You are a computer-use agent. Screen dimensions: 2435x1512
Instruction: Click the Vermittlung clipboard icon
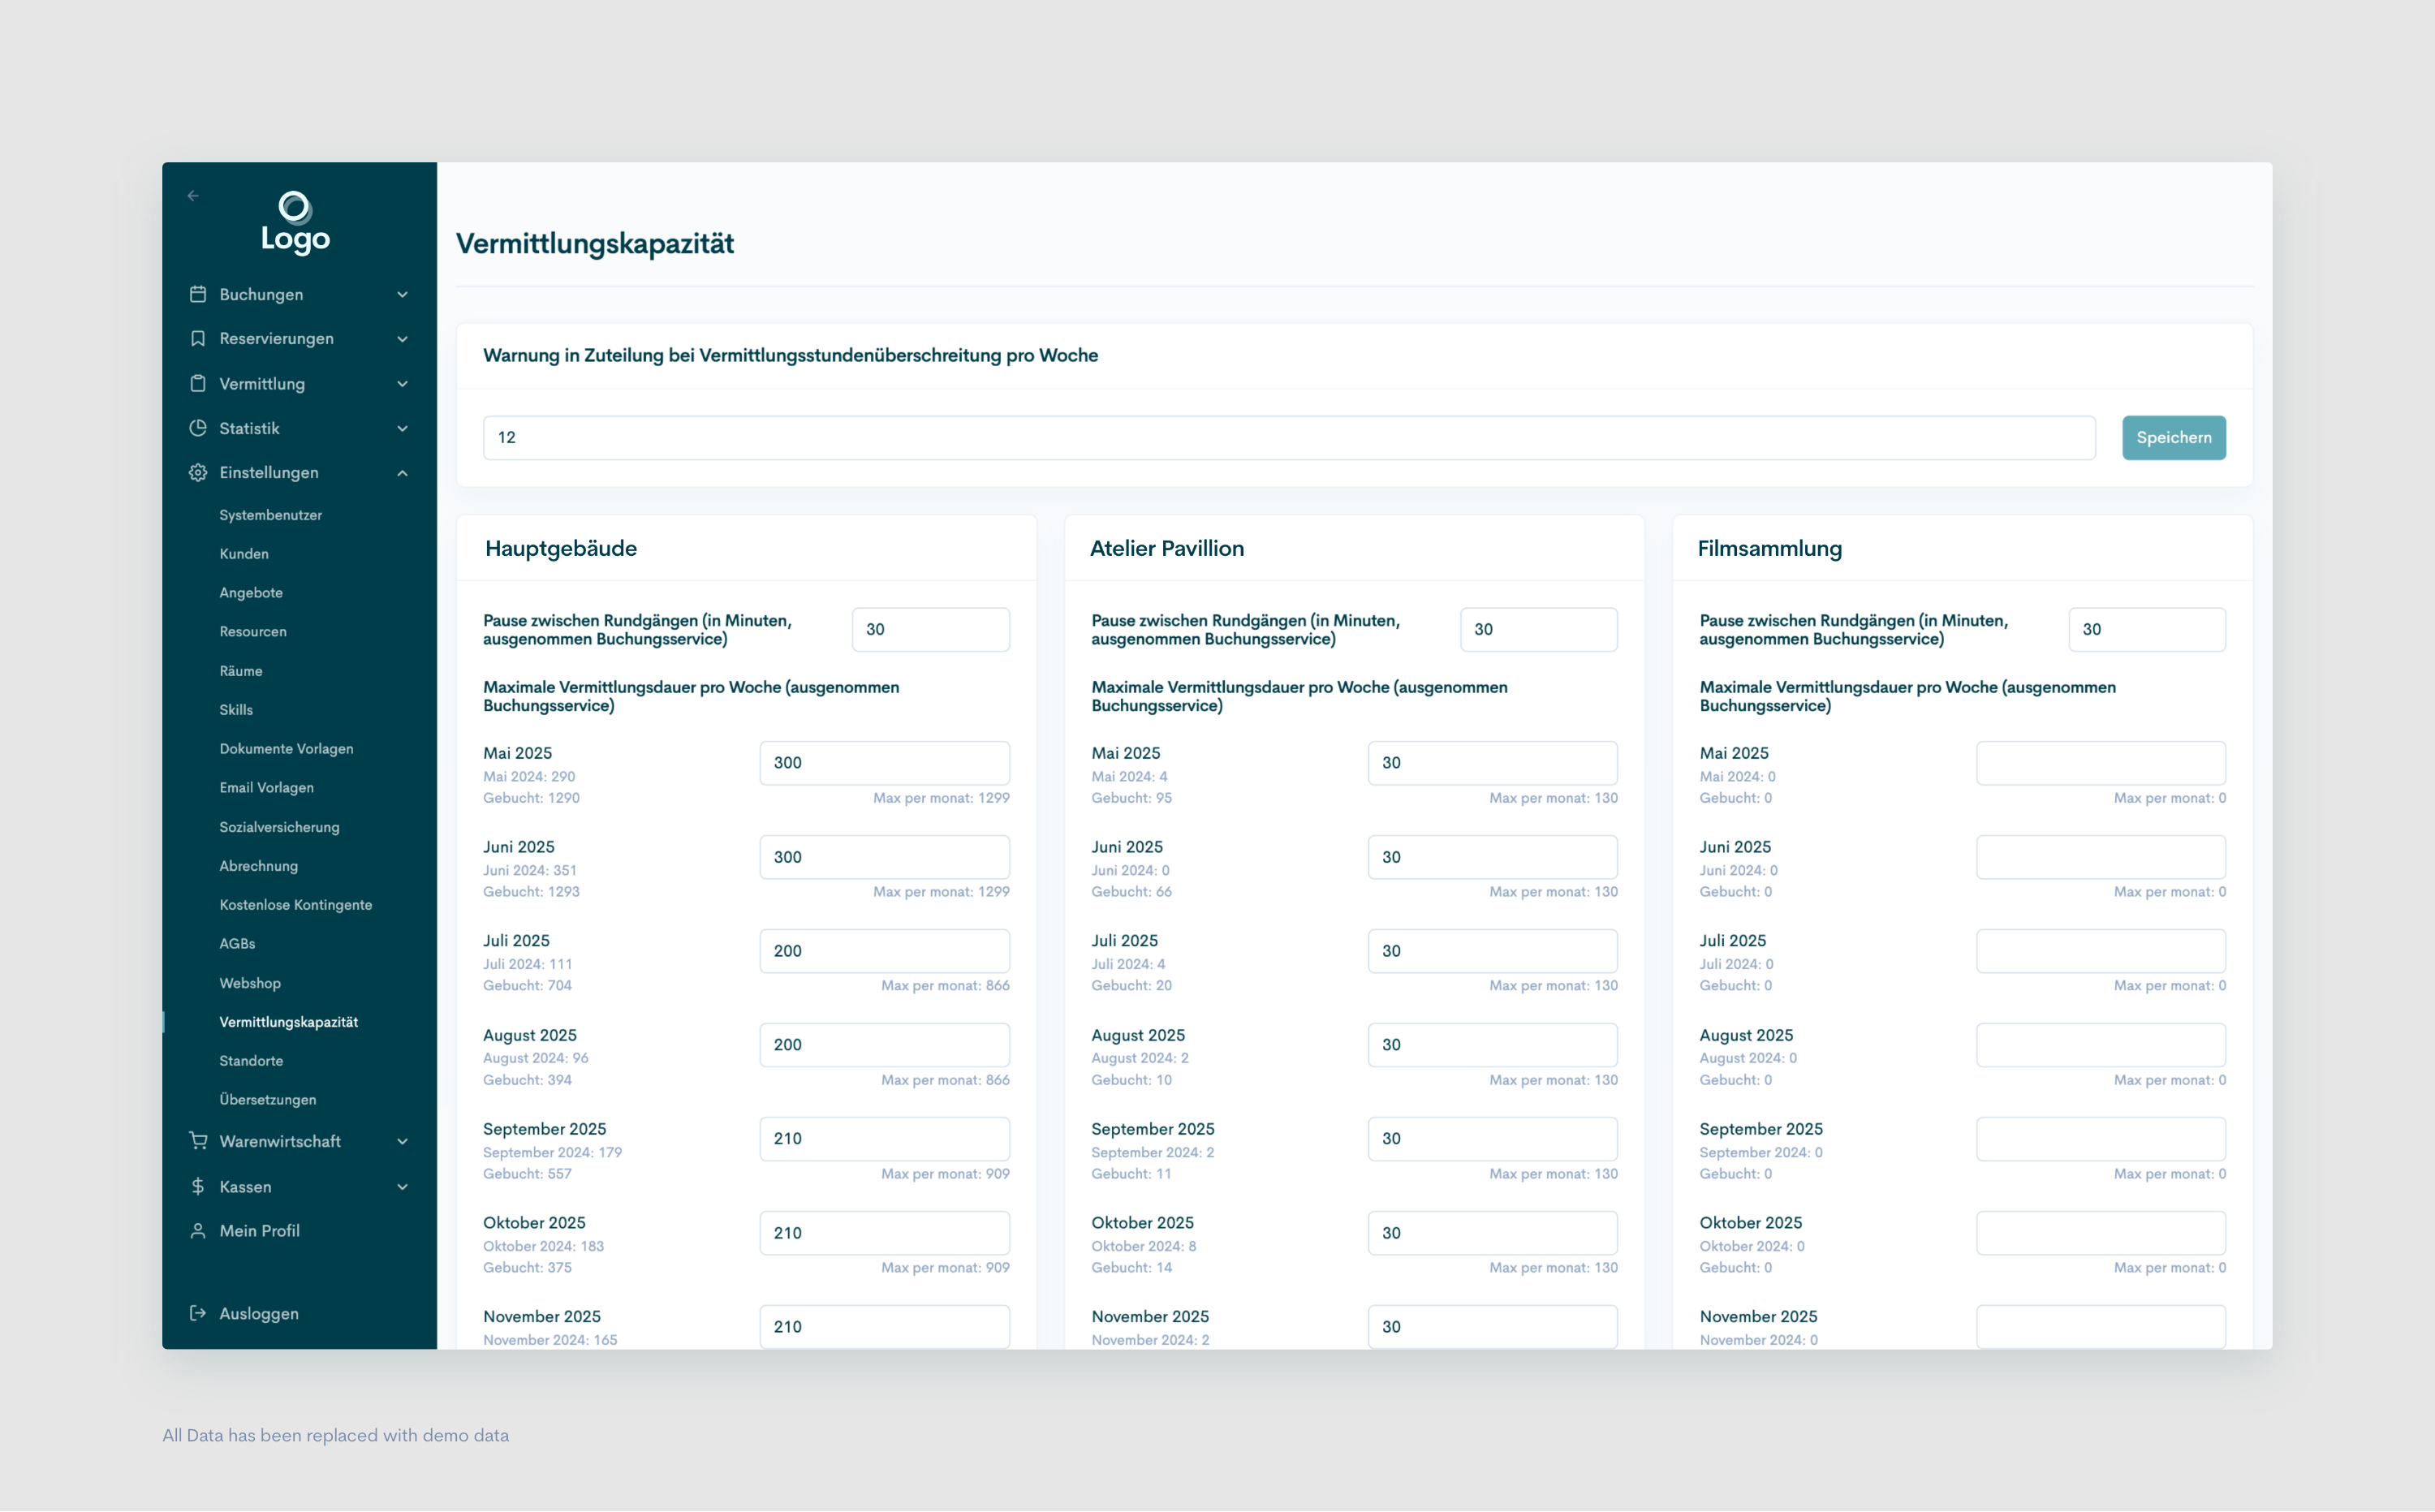pos(198,384)
